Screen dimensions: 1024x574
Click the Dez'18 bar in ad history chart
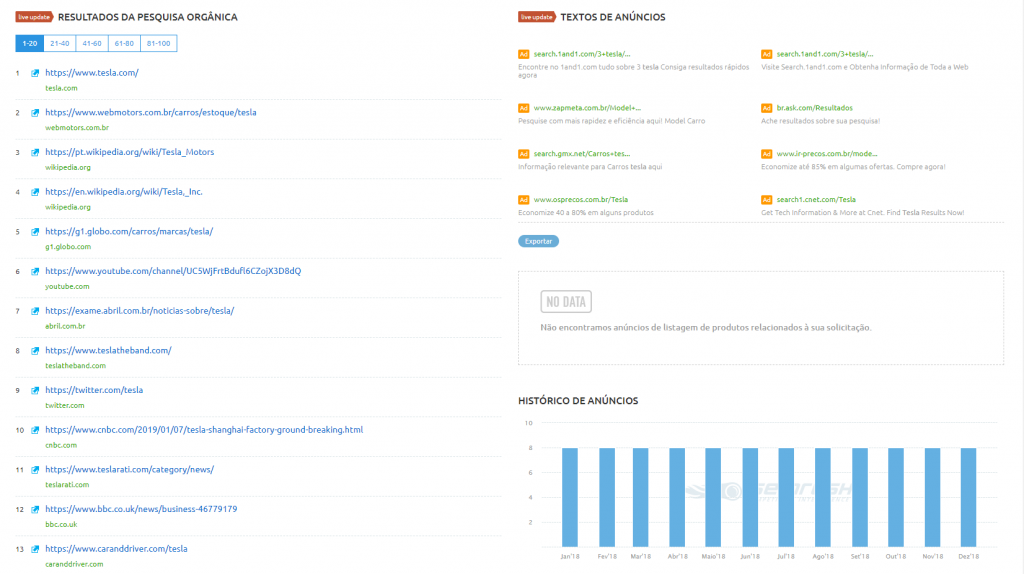point(968,498)
